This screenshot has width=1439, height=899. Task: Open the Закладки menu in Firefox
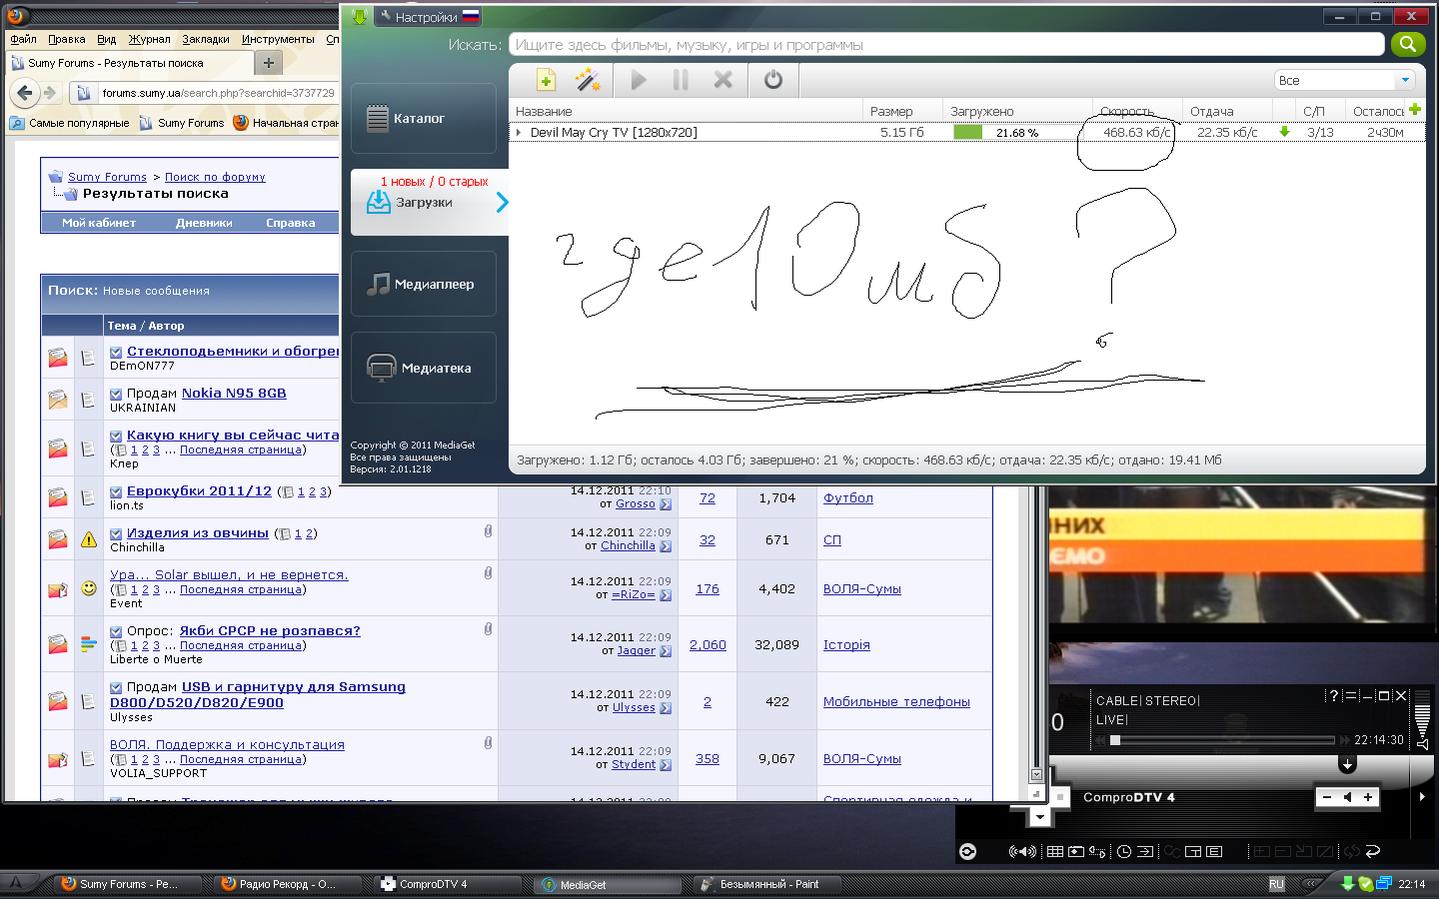205,39
